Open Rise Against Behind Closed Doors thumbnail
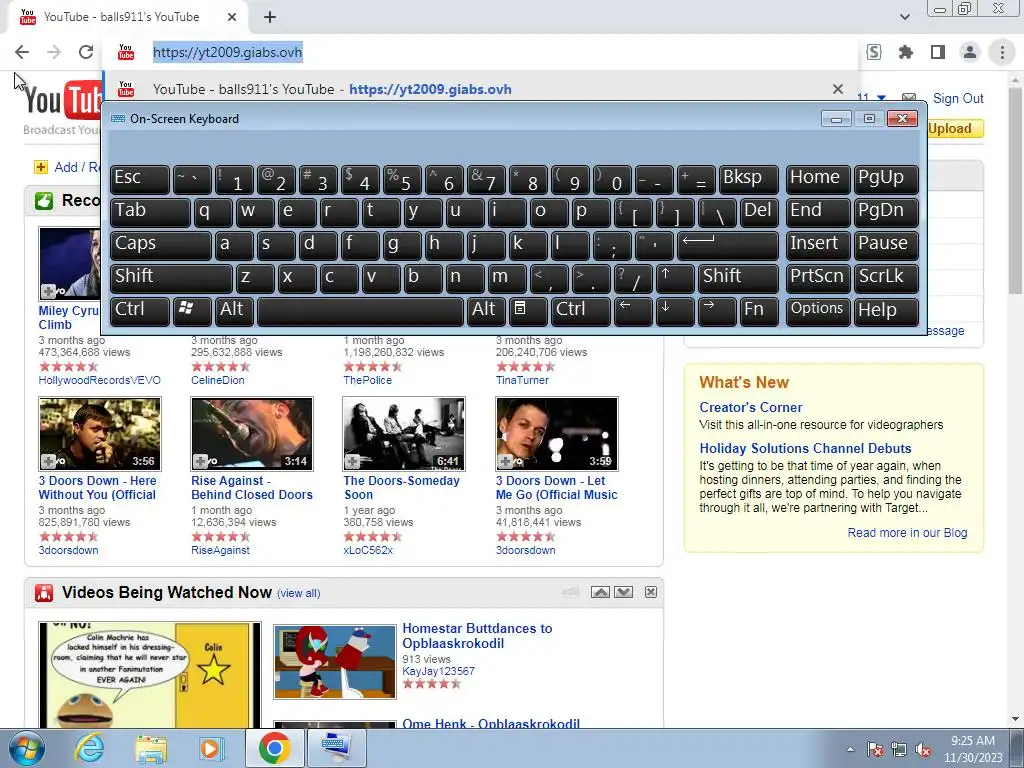This screenshot has width=1024, height=768. click(252, 434)
